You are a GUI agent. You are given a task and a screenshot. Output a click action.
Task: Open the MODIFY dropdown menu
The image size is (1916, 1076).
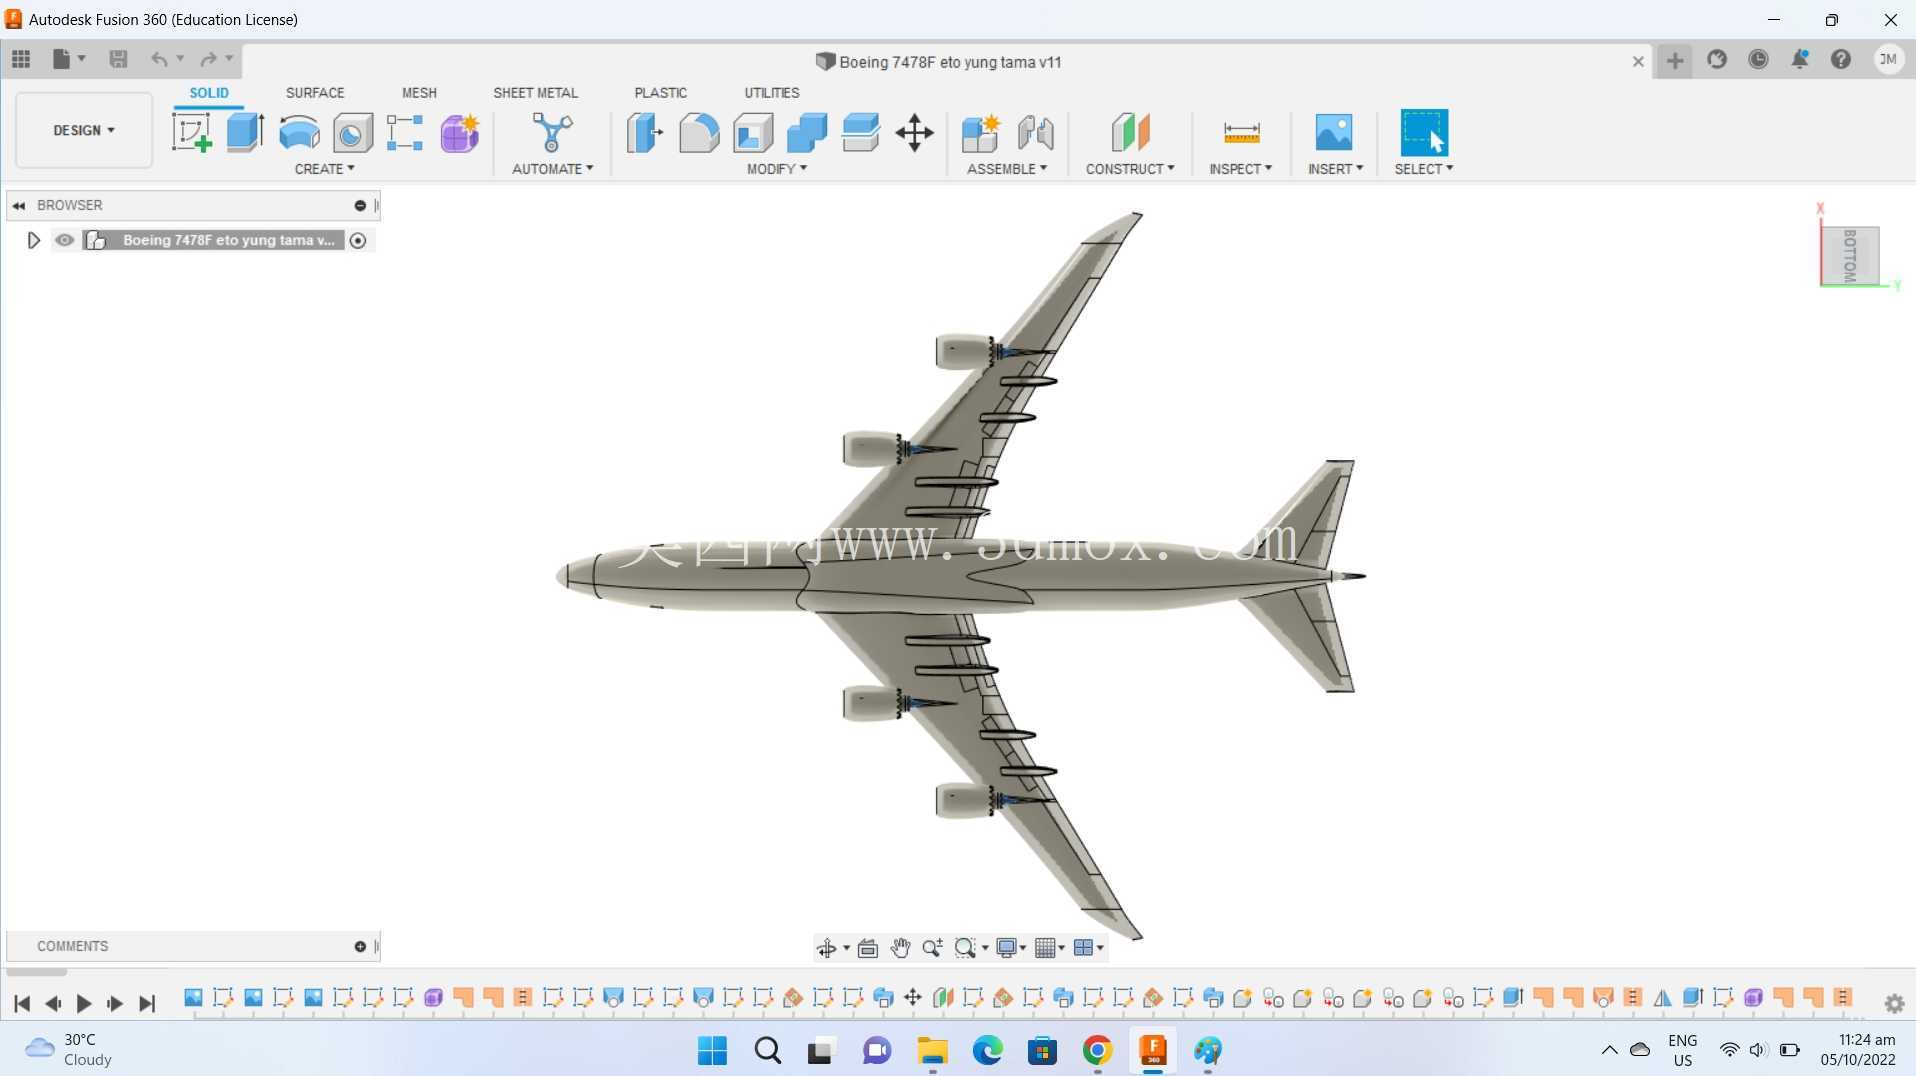click(777, 169)
